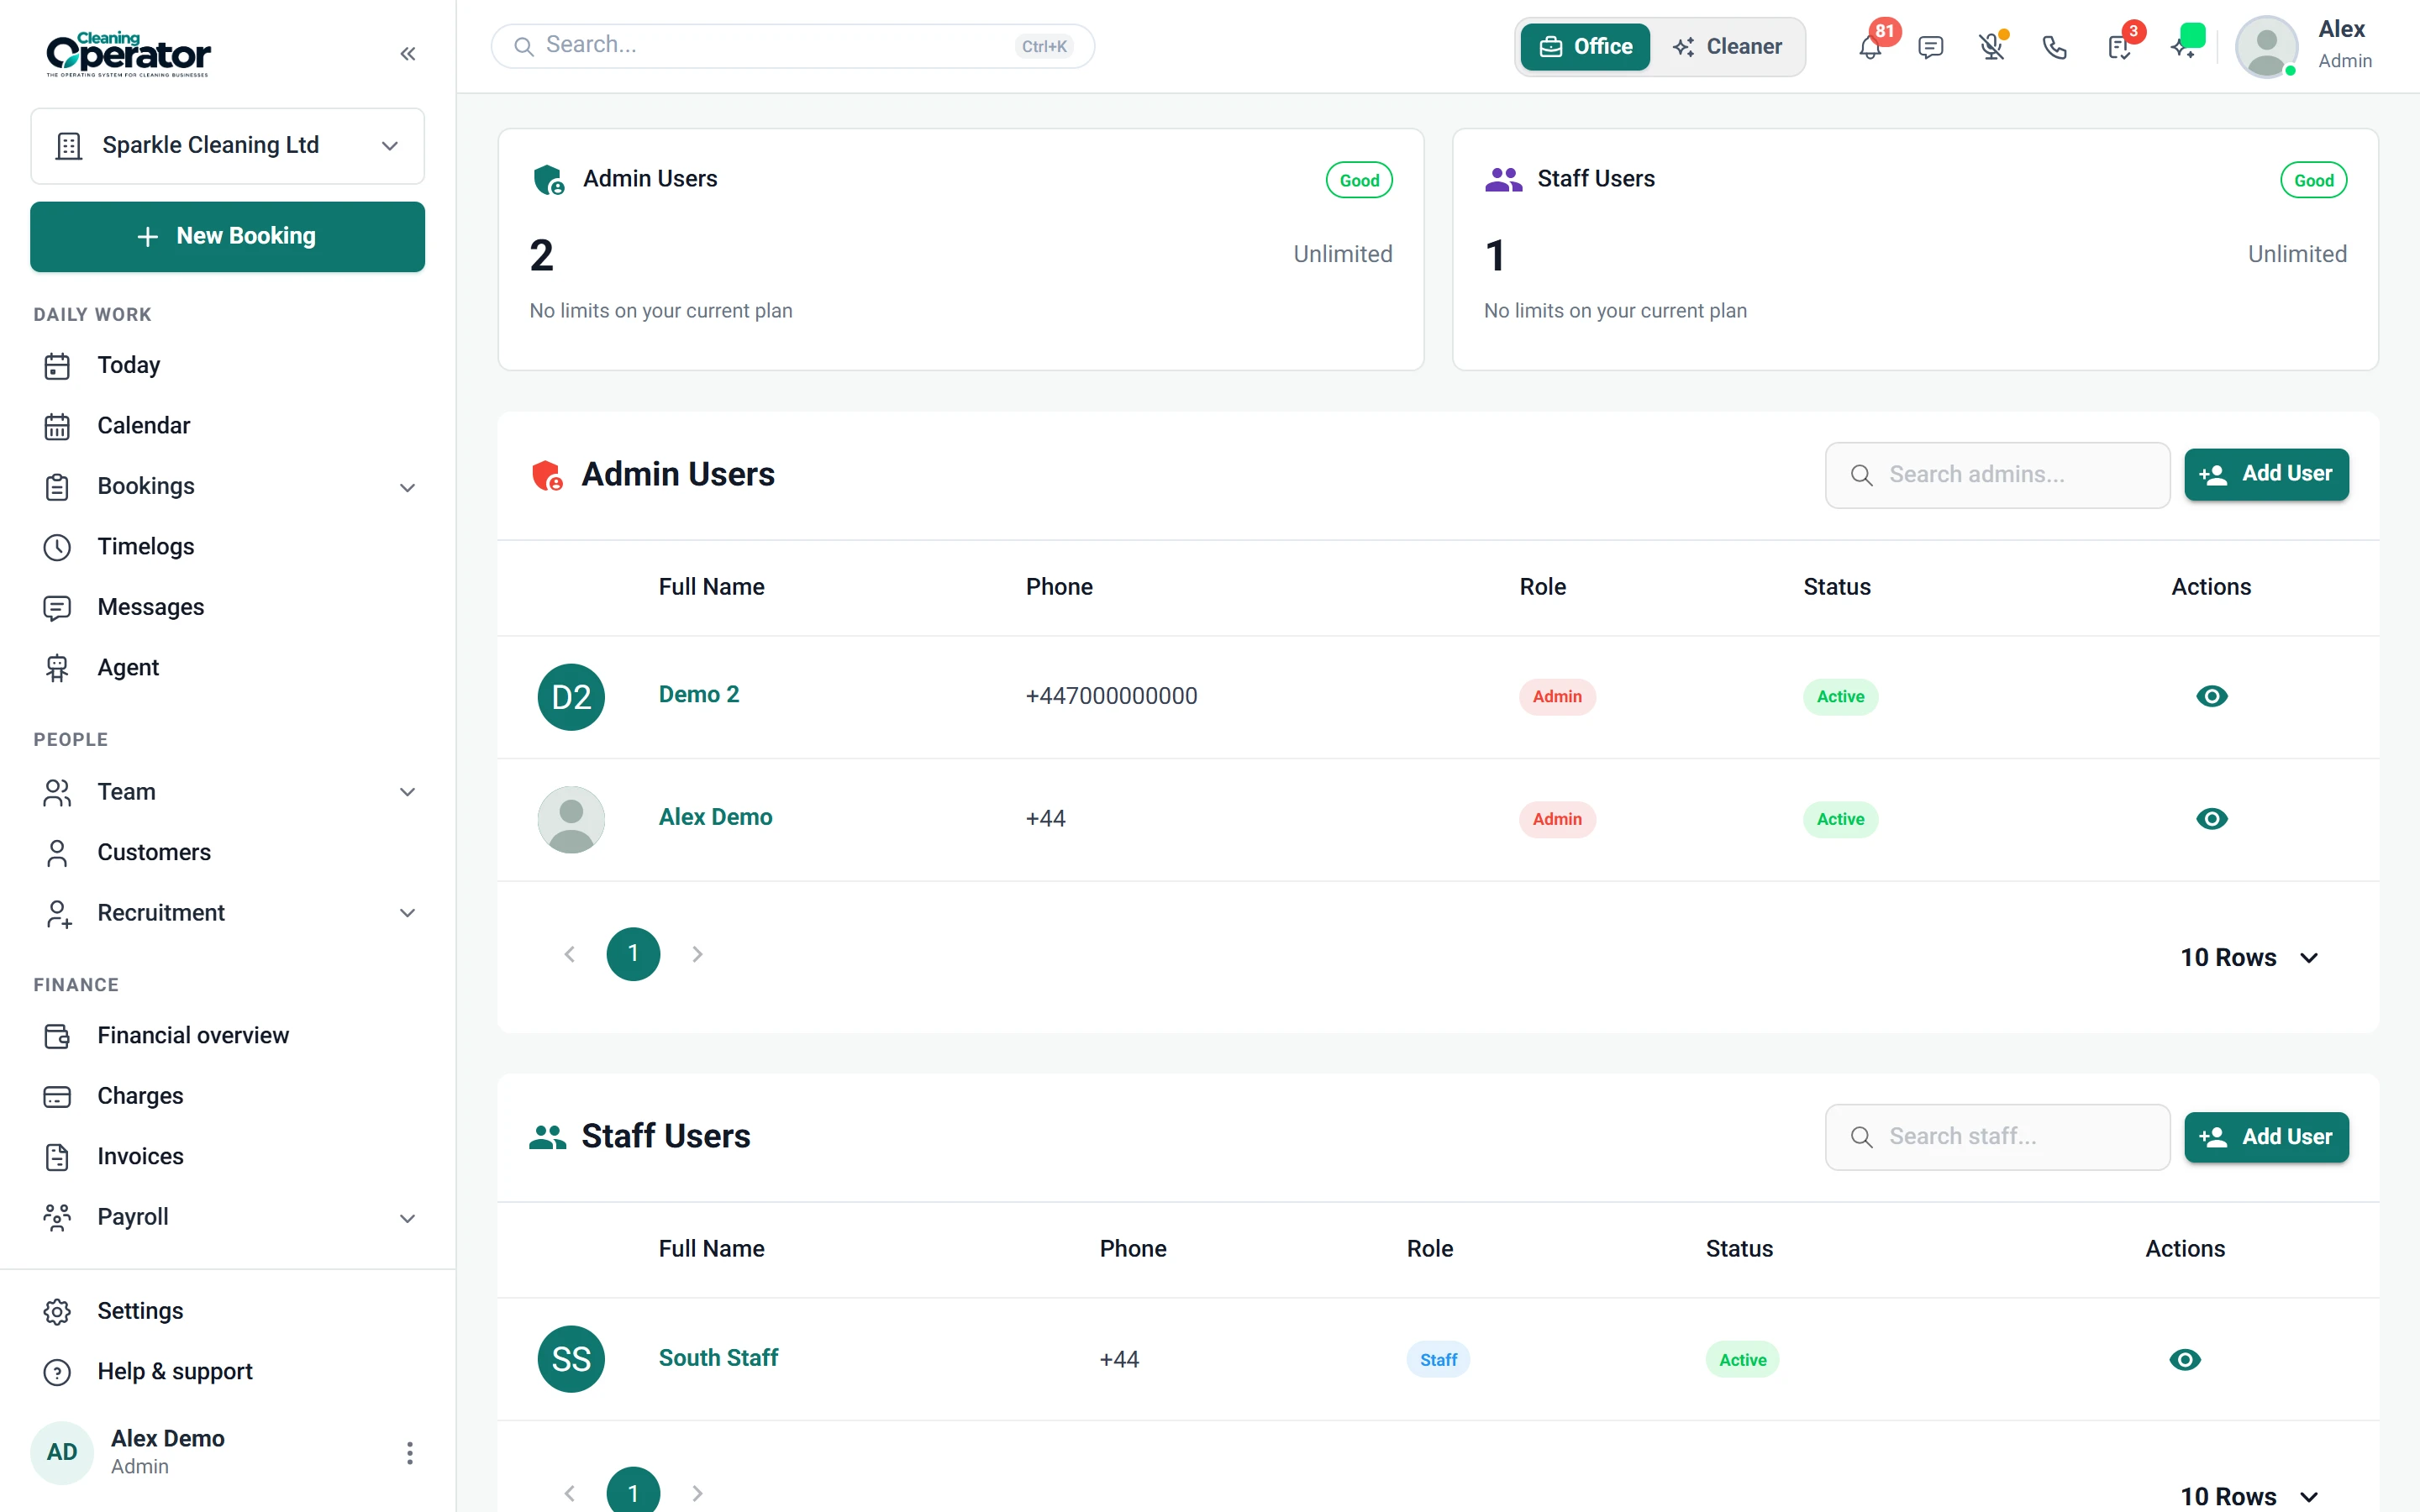
Task: View South Staff user with eye icon
Action: 2185,1360
